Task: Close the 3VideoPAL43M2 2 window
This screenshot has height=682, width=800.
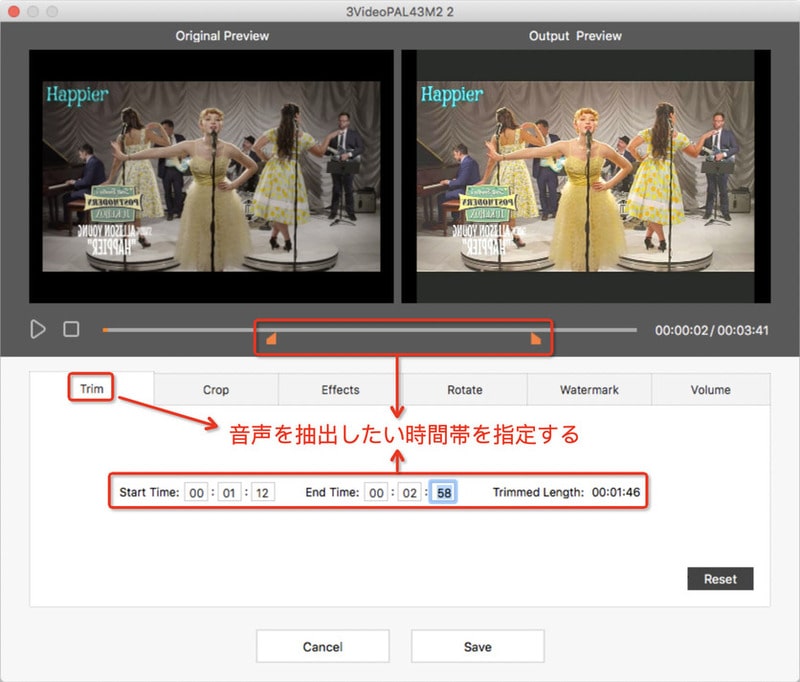Action: point(14,11)
